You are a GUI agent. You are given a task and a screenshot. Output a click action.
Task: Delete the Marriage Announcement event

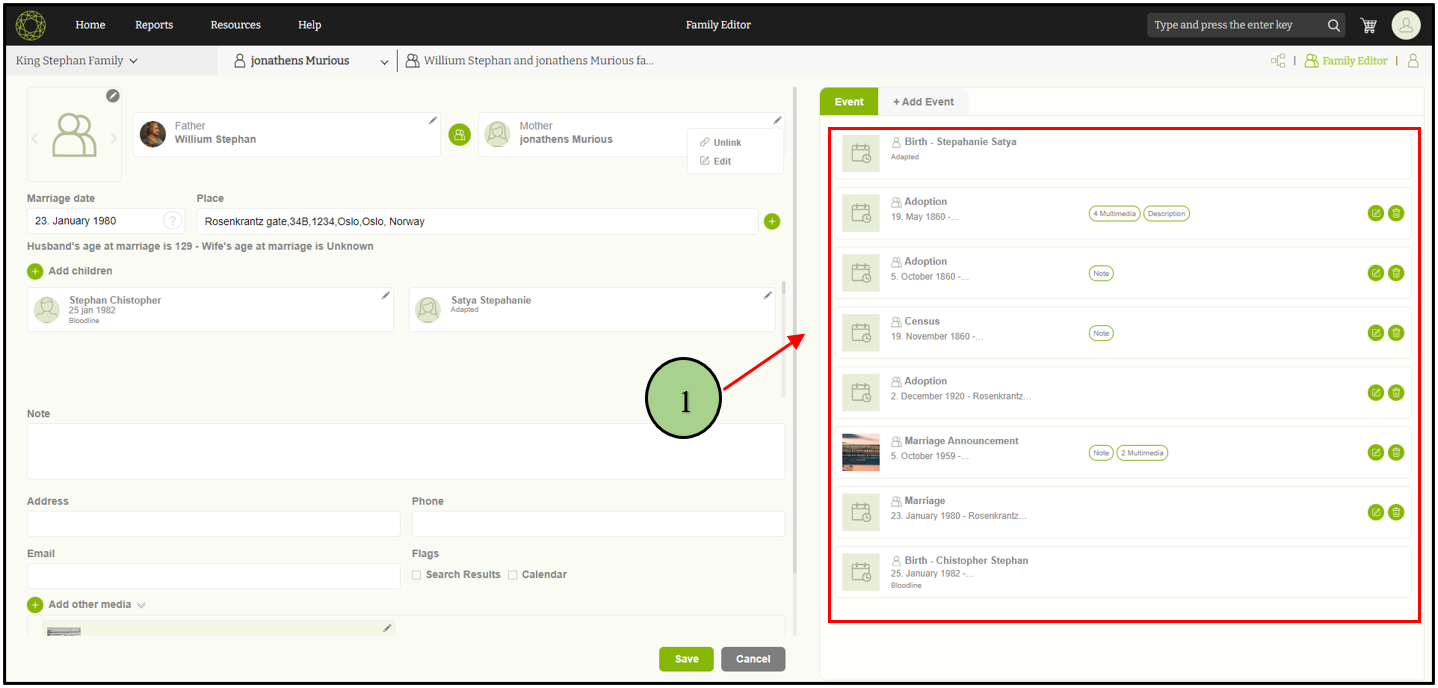point(1396,453)
